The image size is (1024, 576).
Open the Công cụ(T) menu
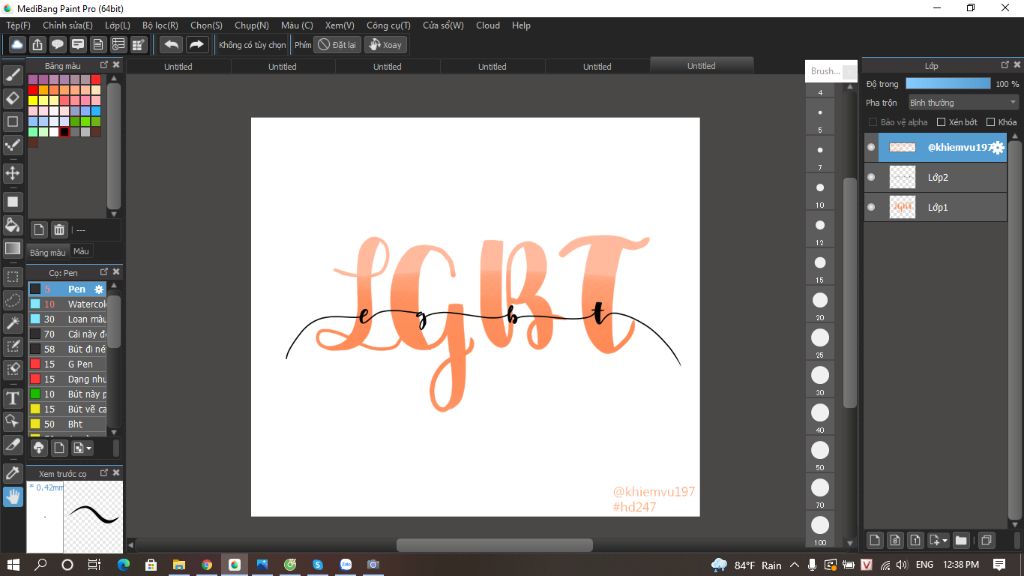[x=388, y=25]
